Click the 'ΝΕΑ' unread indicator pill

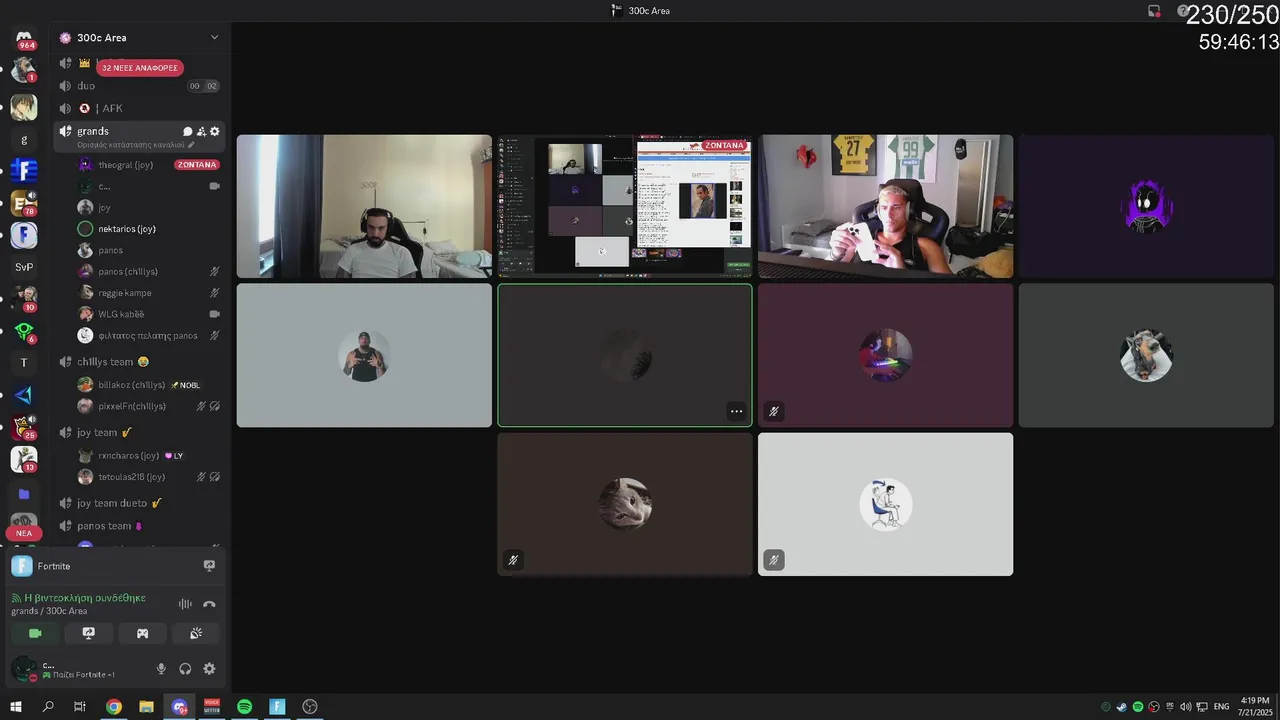[24, 533]
